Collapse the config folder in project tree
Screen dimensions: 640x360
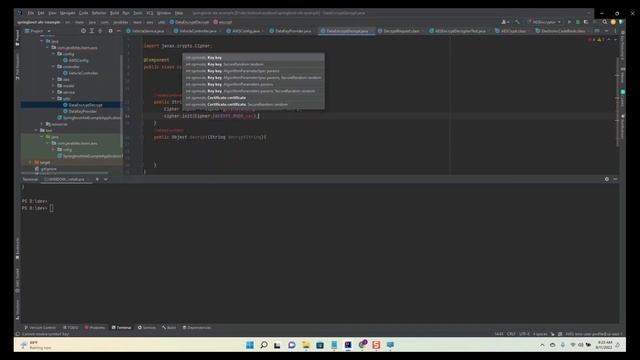[53, 54]
